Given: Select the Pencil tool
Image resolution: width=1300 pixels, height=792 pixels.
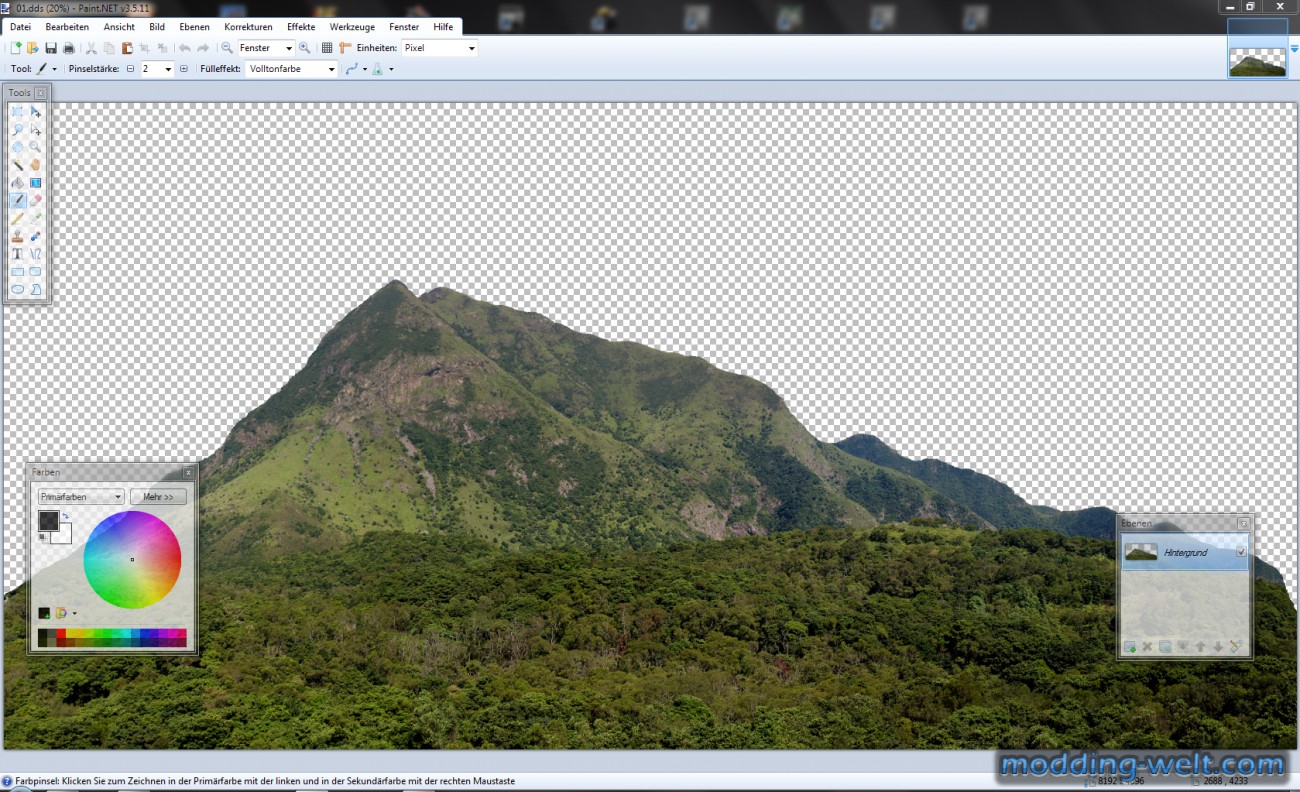Looking at the screenshot, I should (x=17, y=218).
